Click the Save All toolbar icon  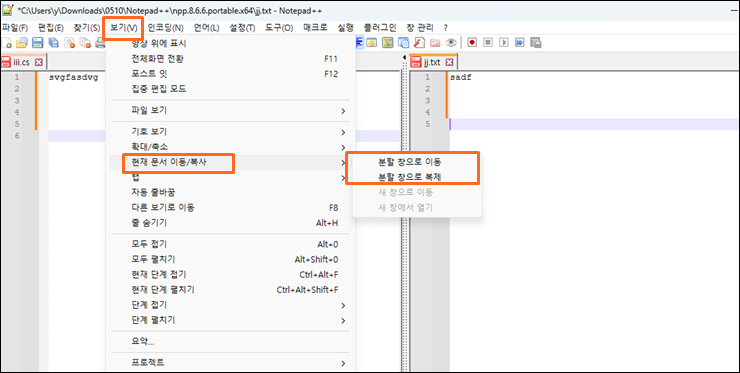pos(53,43)
